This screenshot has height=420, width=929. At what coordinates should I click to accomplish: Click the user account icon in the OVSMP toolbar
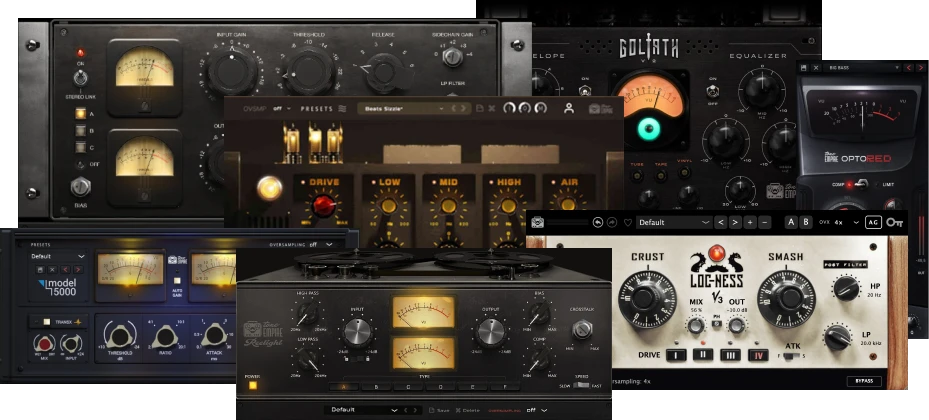(x=569, y=108)
